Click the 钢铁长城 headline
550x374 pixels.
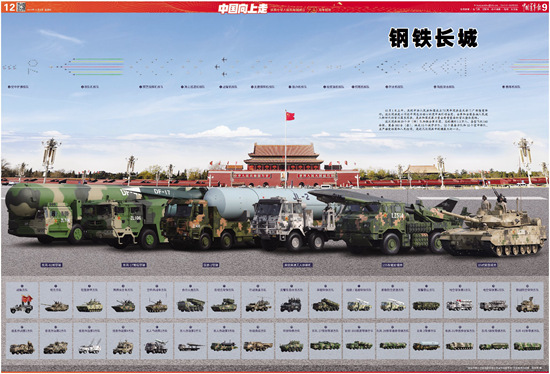point(433,38)
